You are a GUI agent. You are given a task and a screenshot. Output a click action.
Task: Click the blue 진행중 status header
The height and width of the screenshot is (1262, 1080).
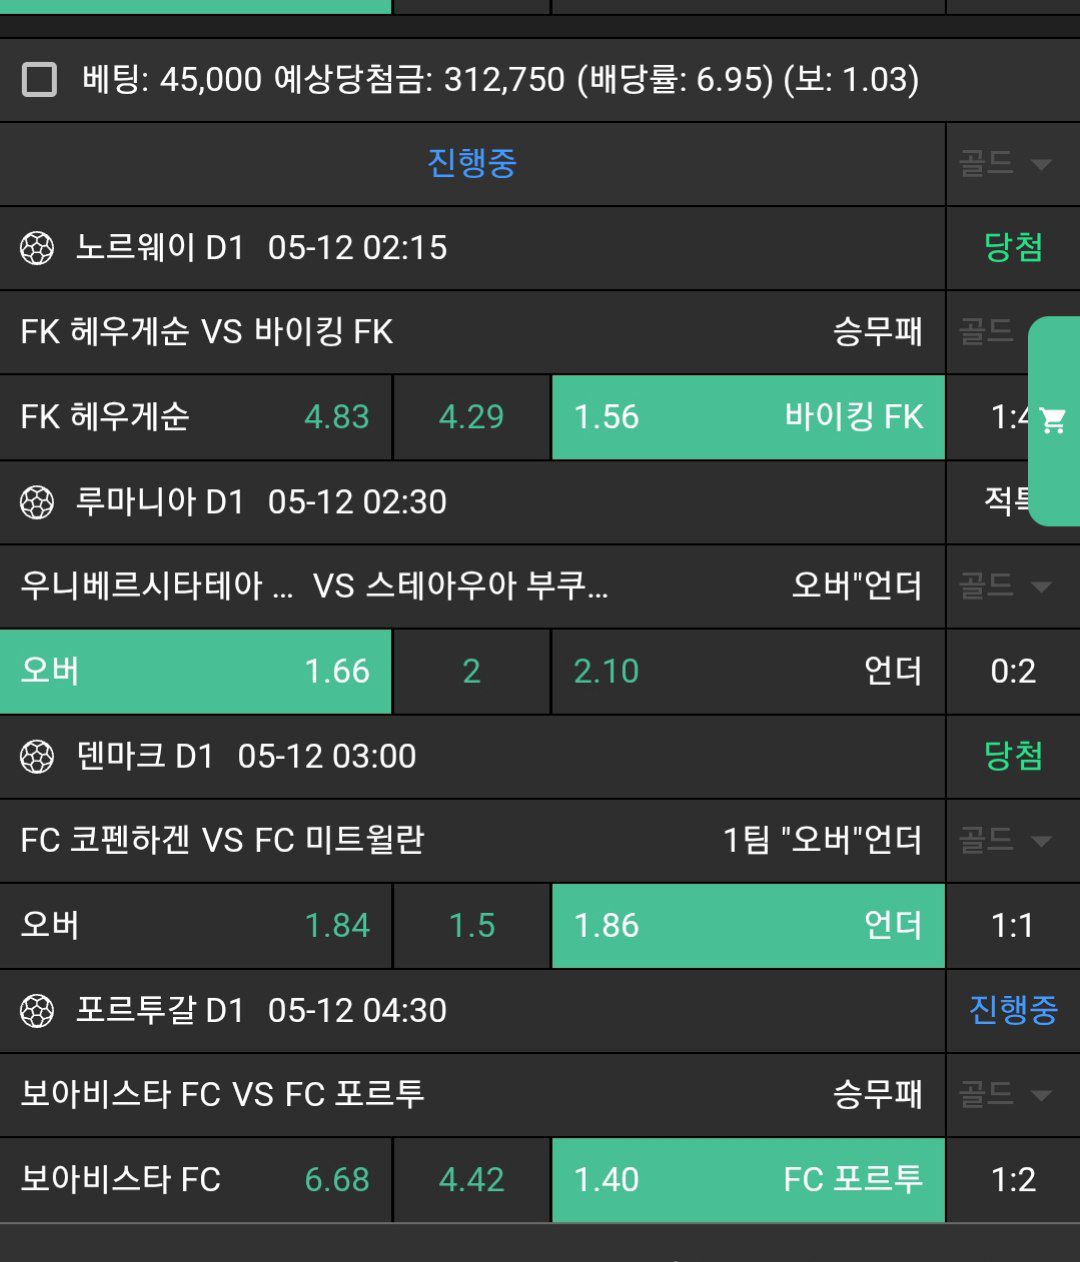(x=471, y=163)
